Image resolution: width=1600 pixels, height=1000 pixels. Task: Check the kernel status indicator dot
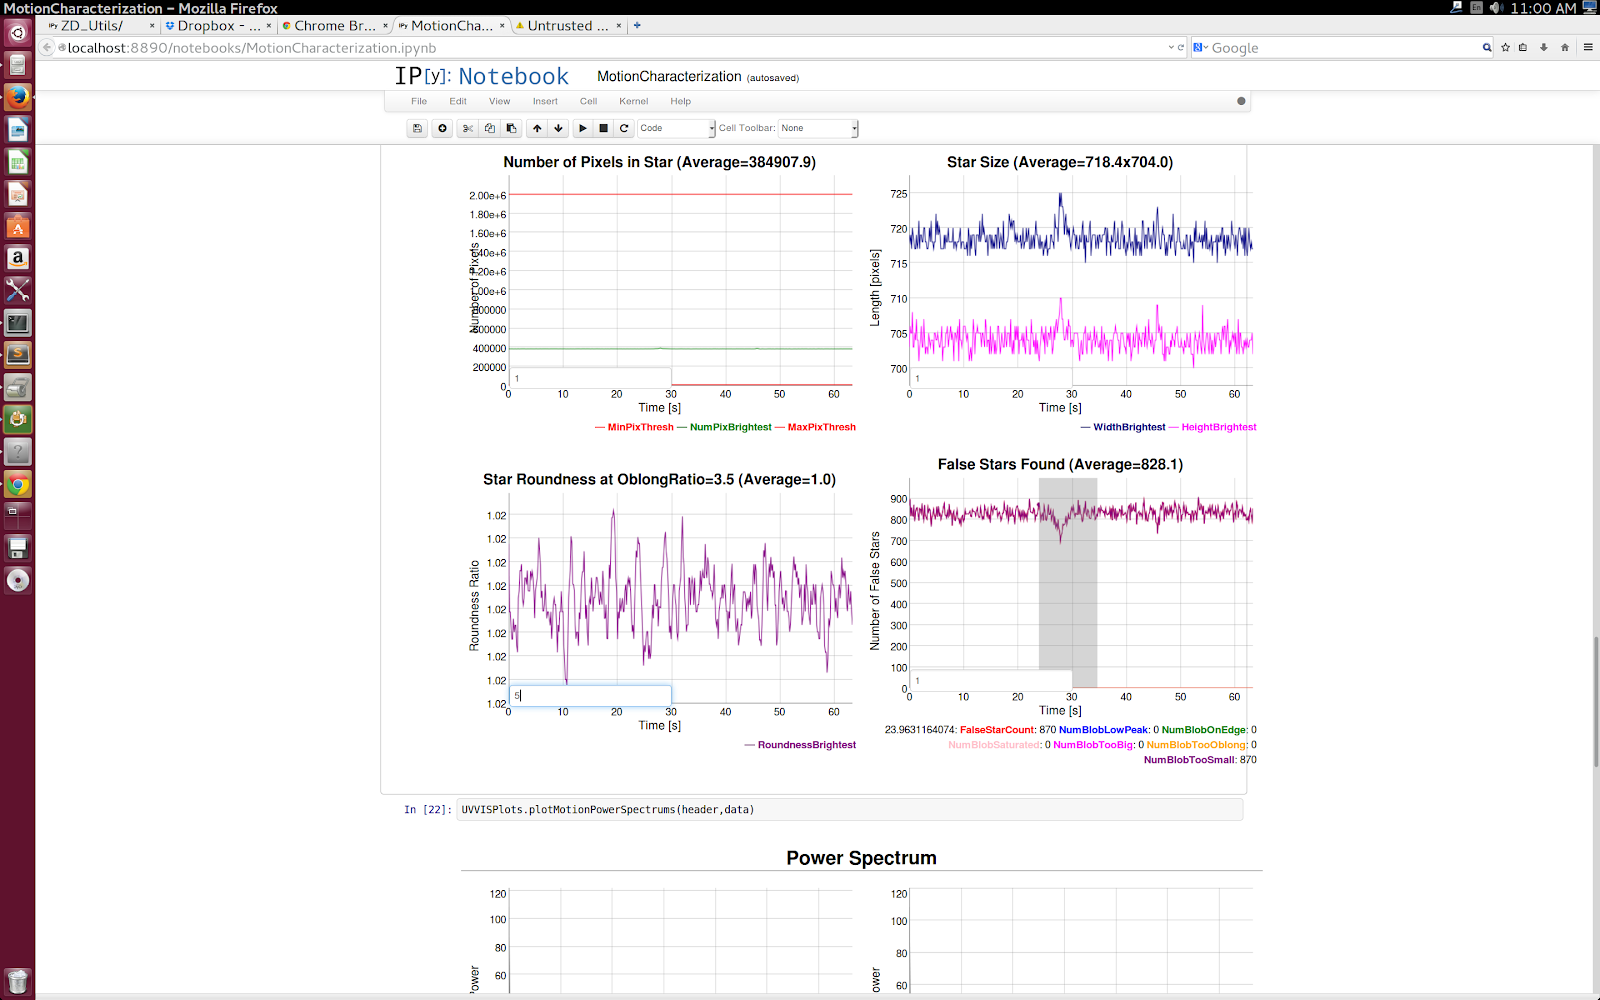(x=1241, y=101)
